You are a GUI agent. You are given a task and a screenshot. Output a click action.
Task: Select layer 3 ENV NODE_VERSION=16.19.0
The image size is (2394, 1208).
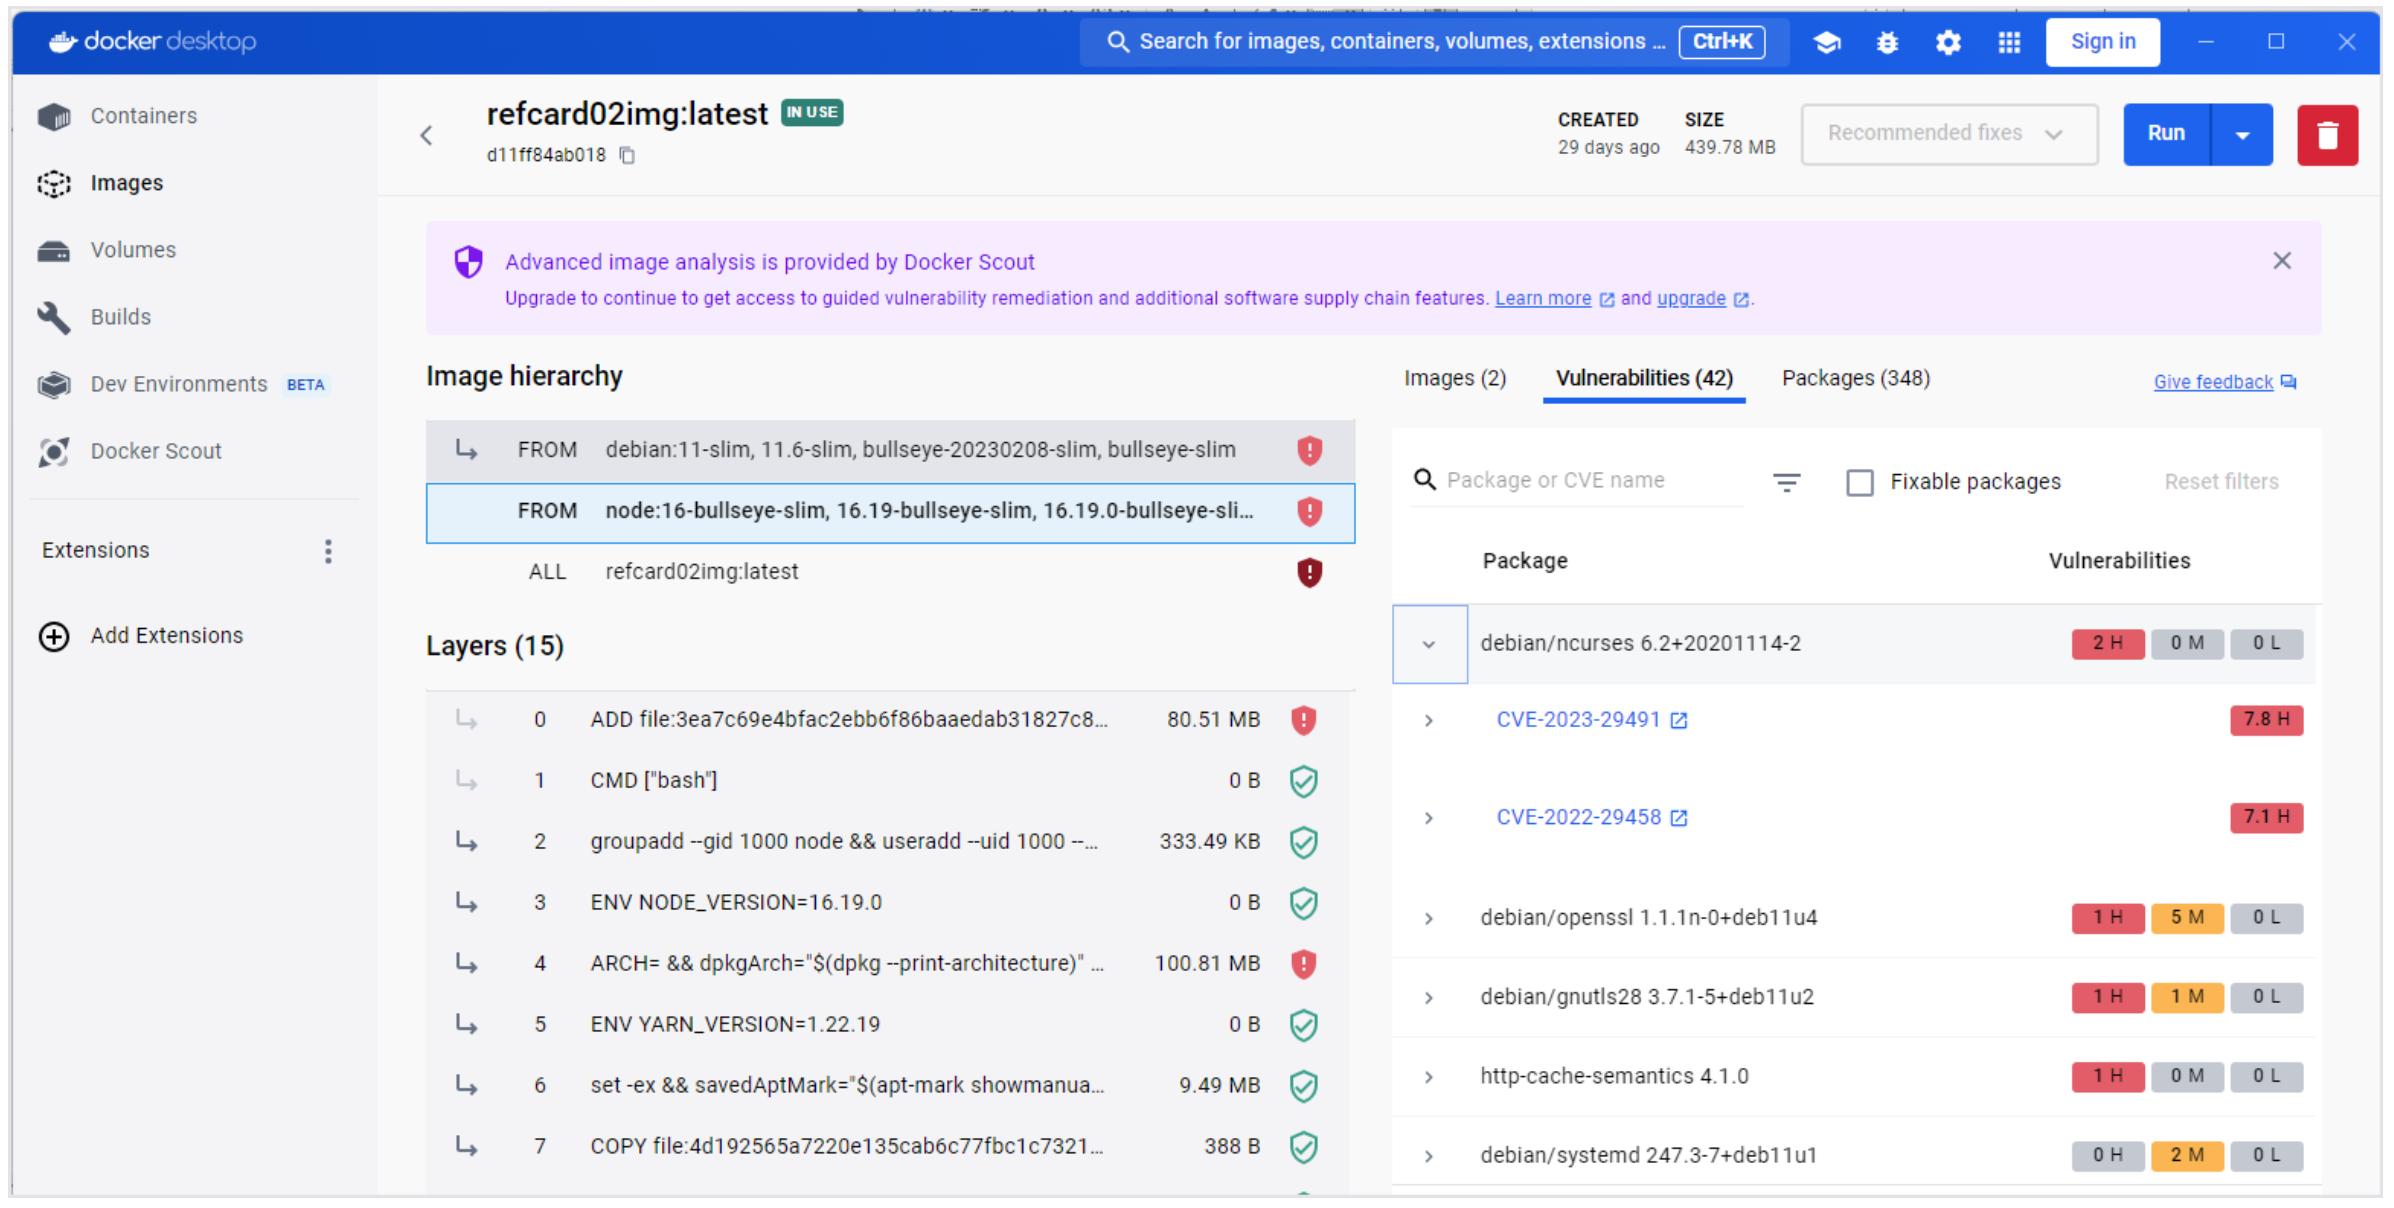890,903
